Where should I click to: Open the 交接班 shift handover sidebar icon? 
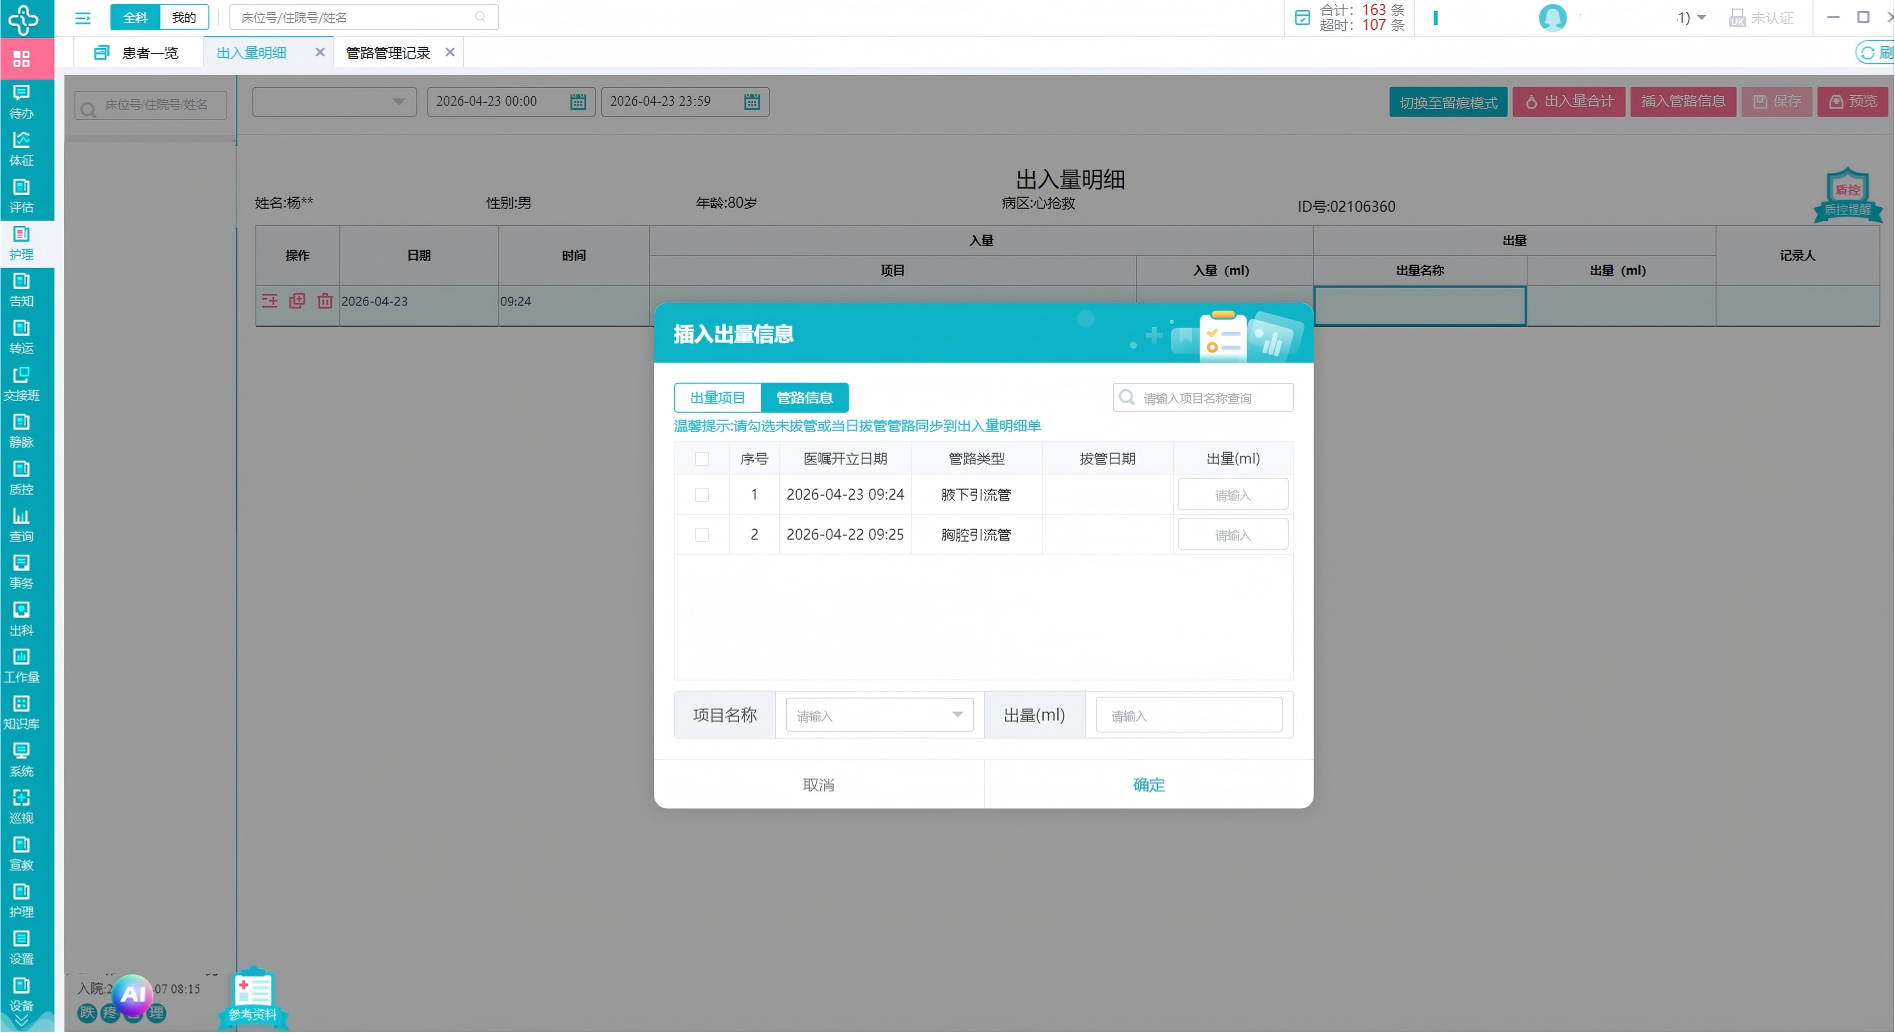[21, 383]
